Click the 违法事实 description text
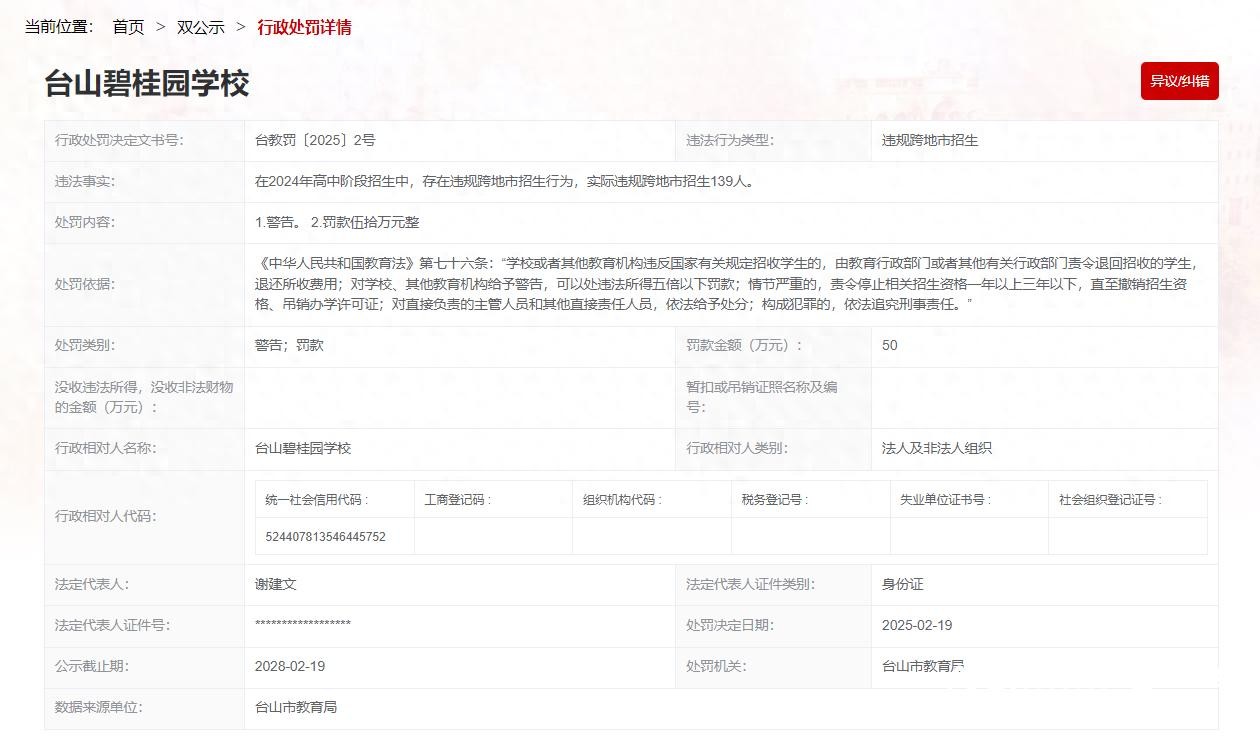The height and width of the screenshot is (738, 1260). pos(504,182)
